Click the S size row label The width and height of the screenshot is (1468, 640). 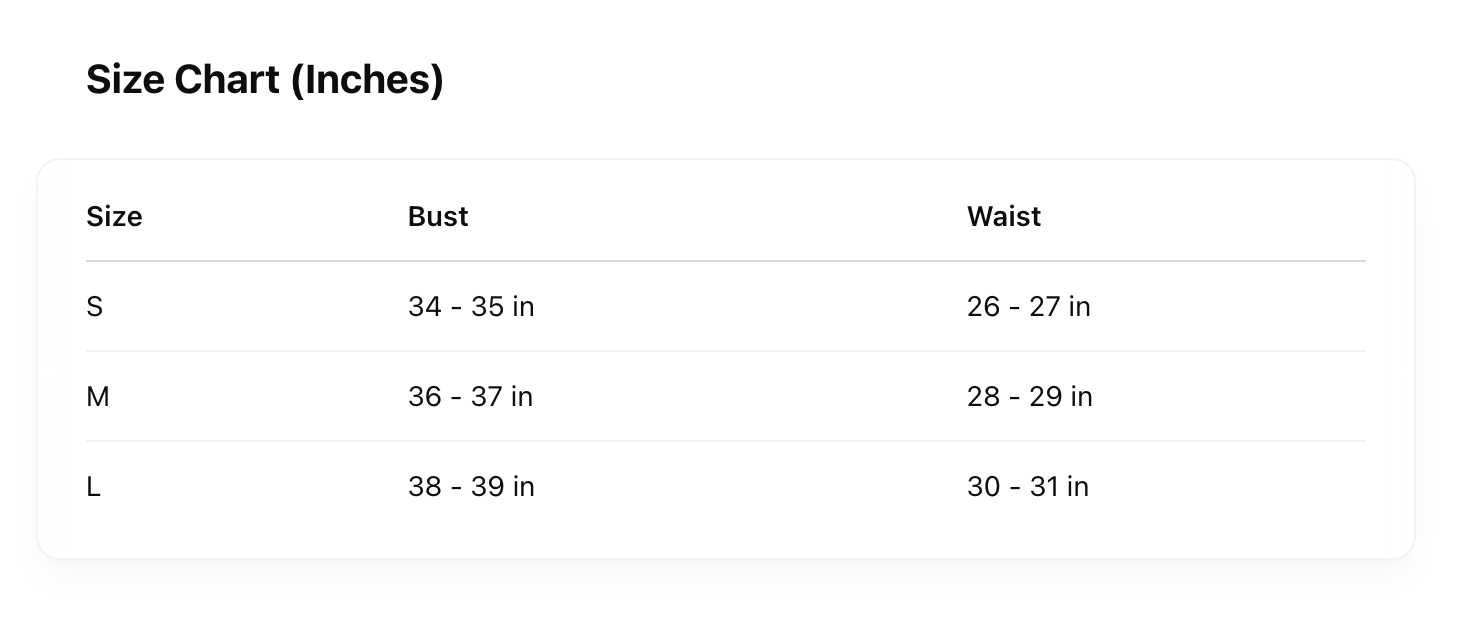pos(95,307)
